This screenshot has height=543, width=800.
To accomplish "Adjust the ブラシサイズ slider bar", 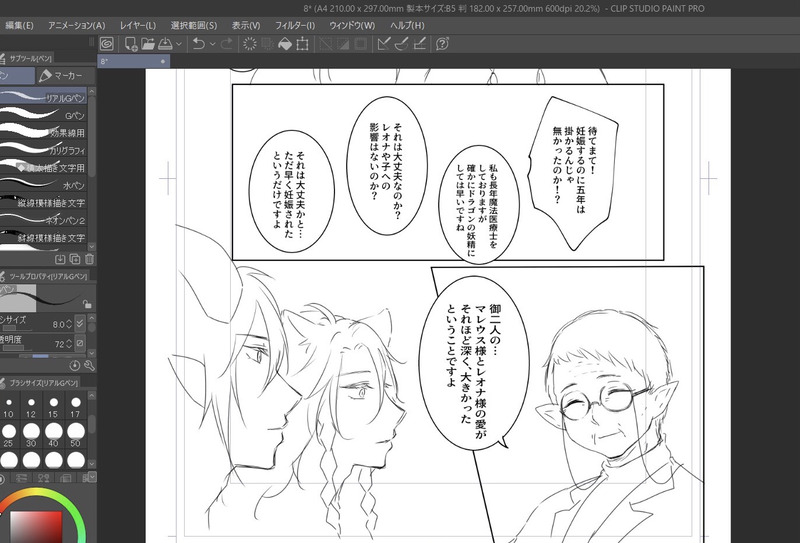I will (x=15, y=328).
